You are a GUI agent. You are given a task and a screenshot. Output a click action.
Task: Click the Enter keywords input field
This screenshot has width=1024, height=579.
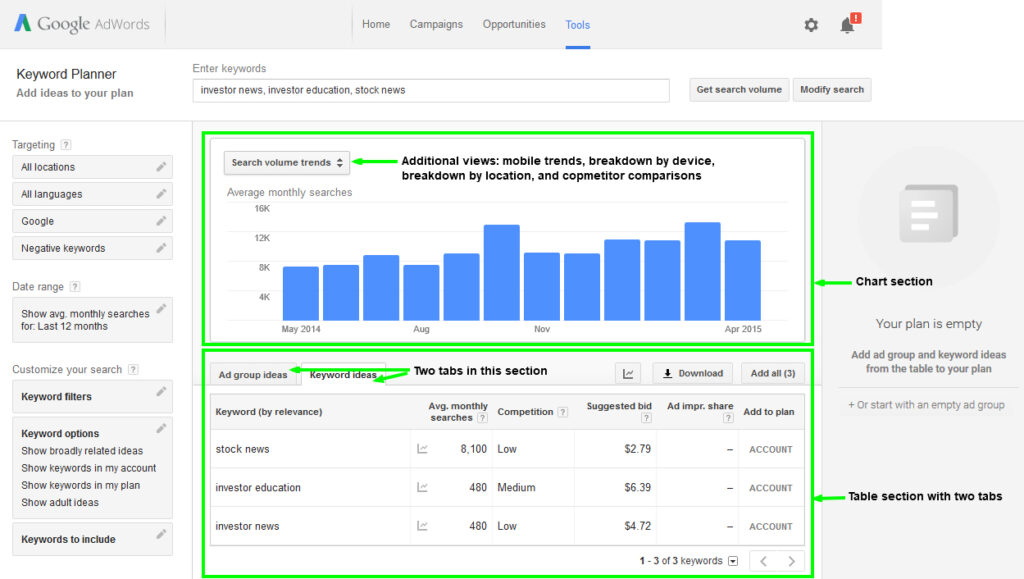coord(431,90)
